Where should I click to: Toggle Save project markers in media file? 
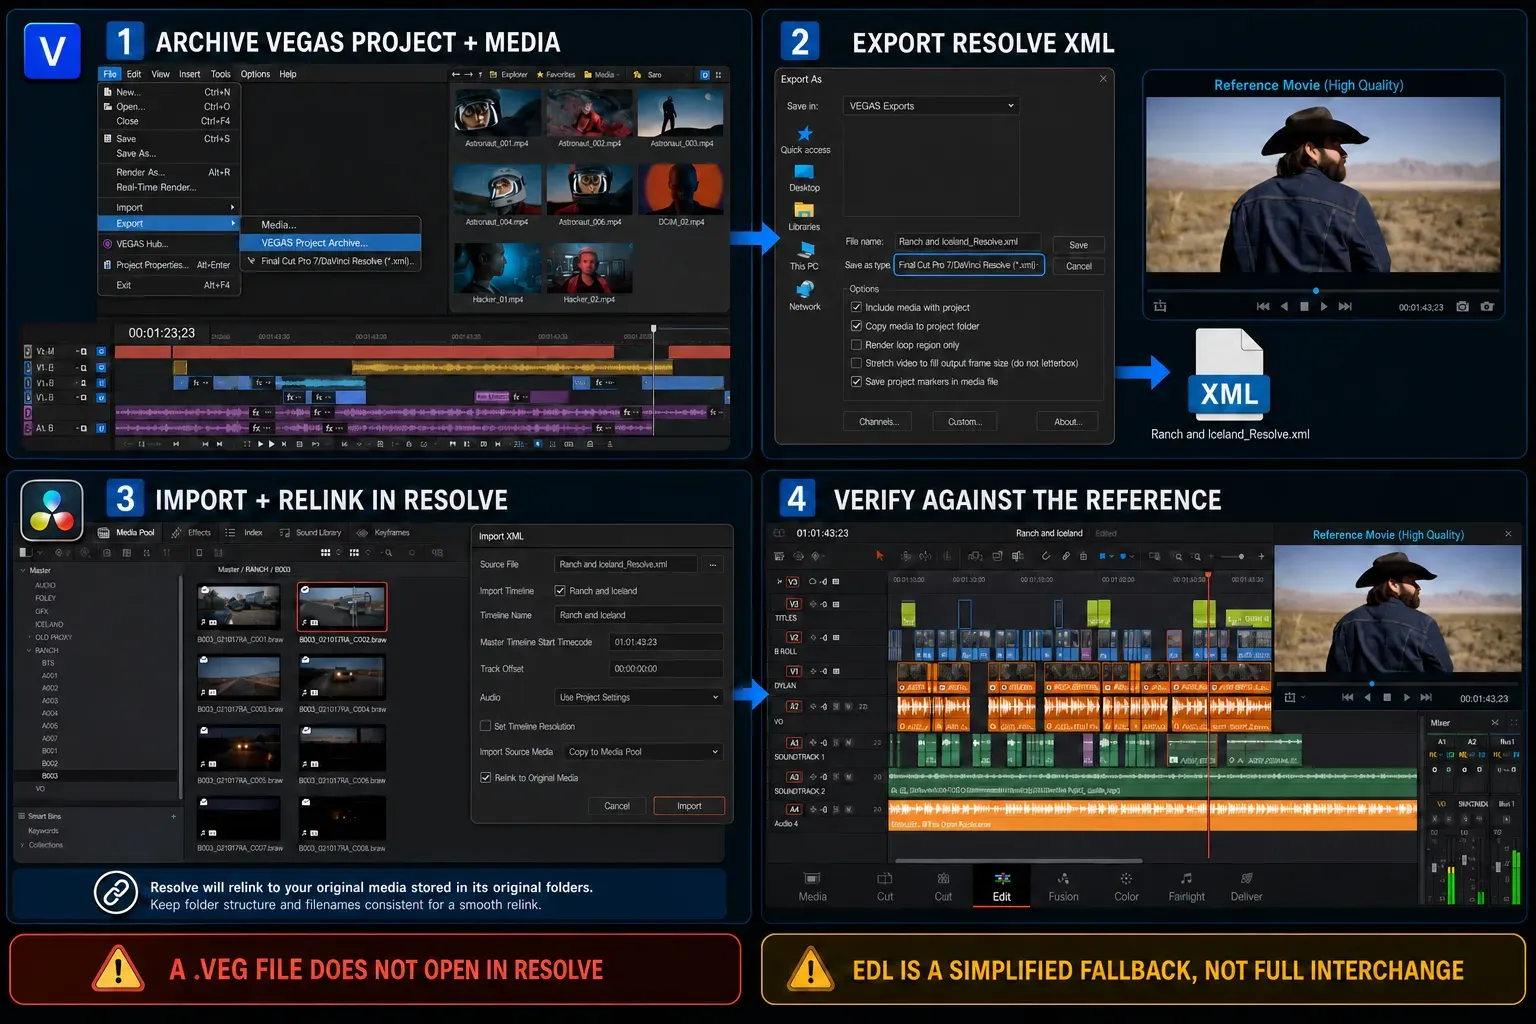(x=856, y=381)
